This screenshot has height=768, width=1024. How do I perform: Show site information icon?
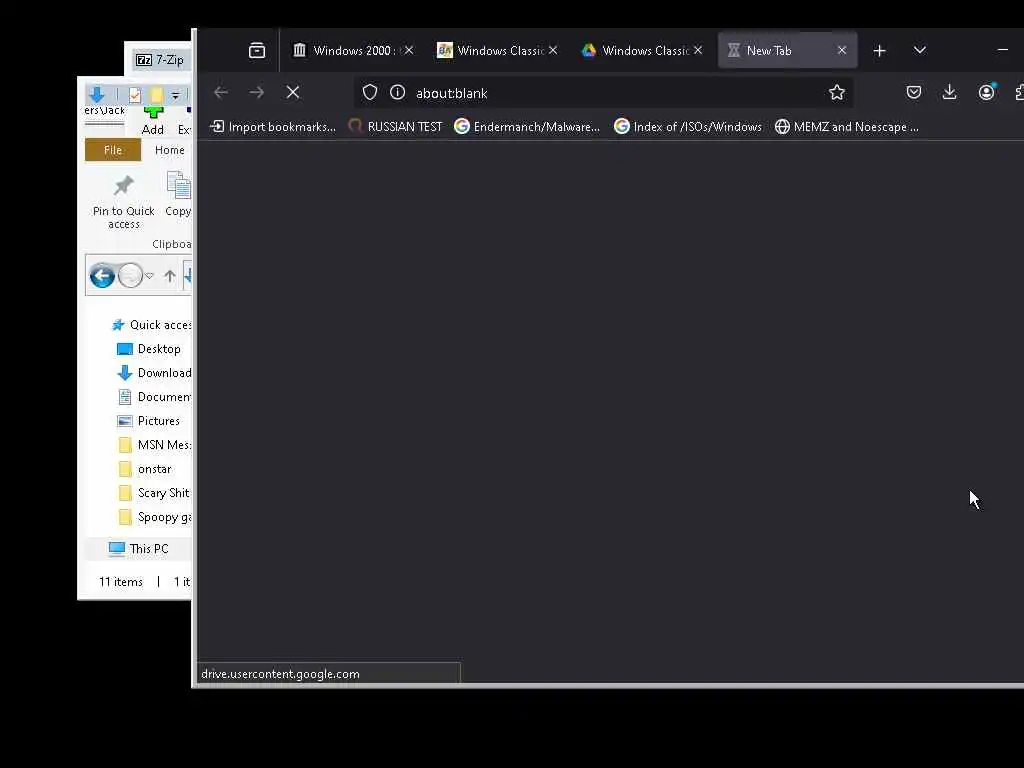pyautogui.click(x=397, y=93)
